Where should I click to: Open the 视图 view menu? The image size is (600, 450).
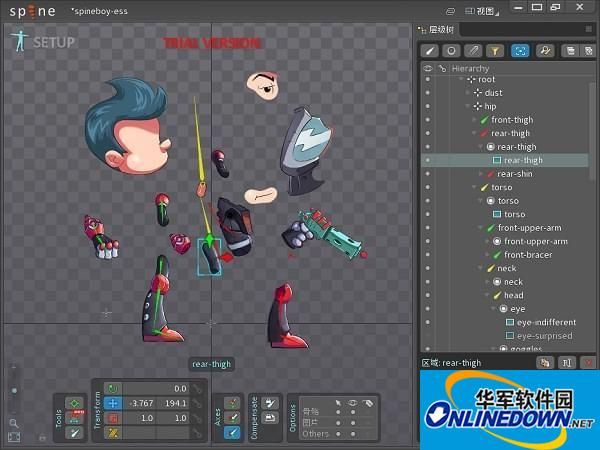point(482,11)
